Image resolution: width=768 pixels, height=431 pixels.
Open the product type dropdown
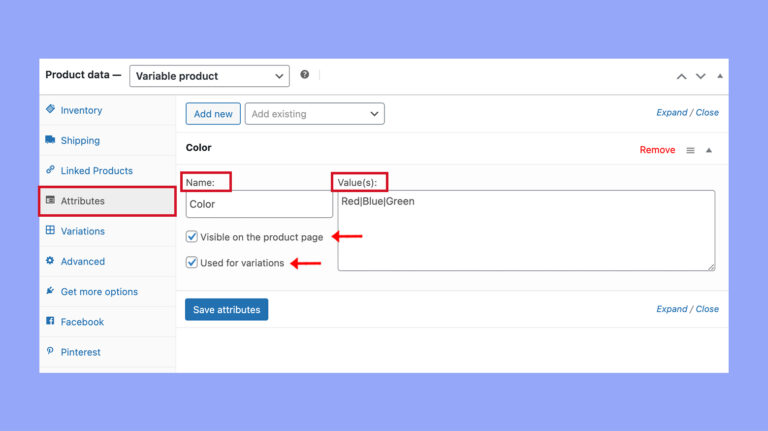point(209,76)
